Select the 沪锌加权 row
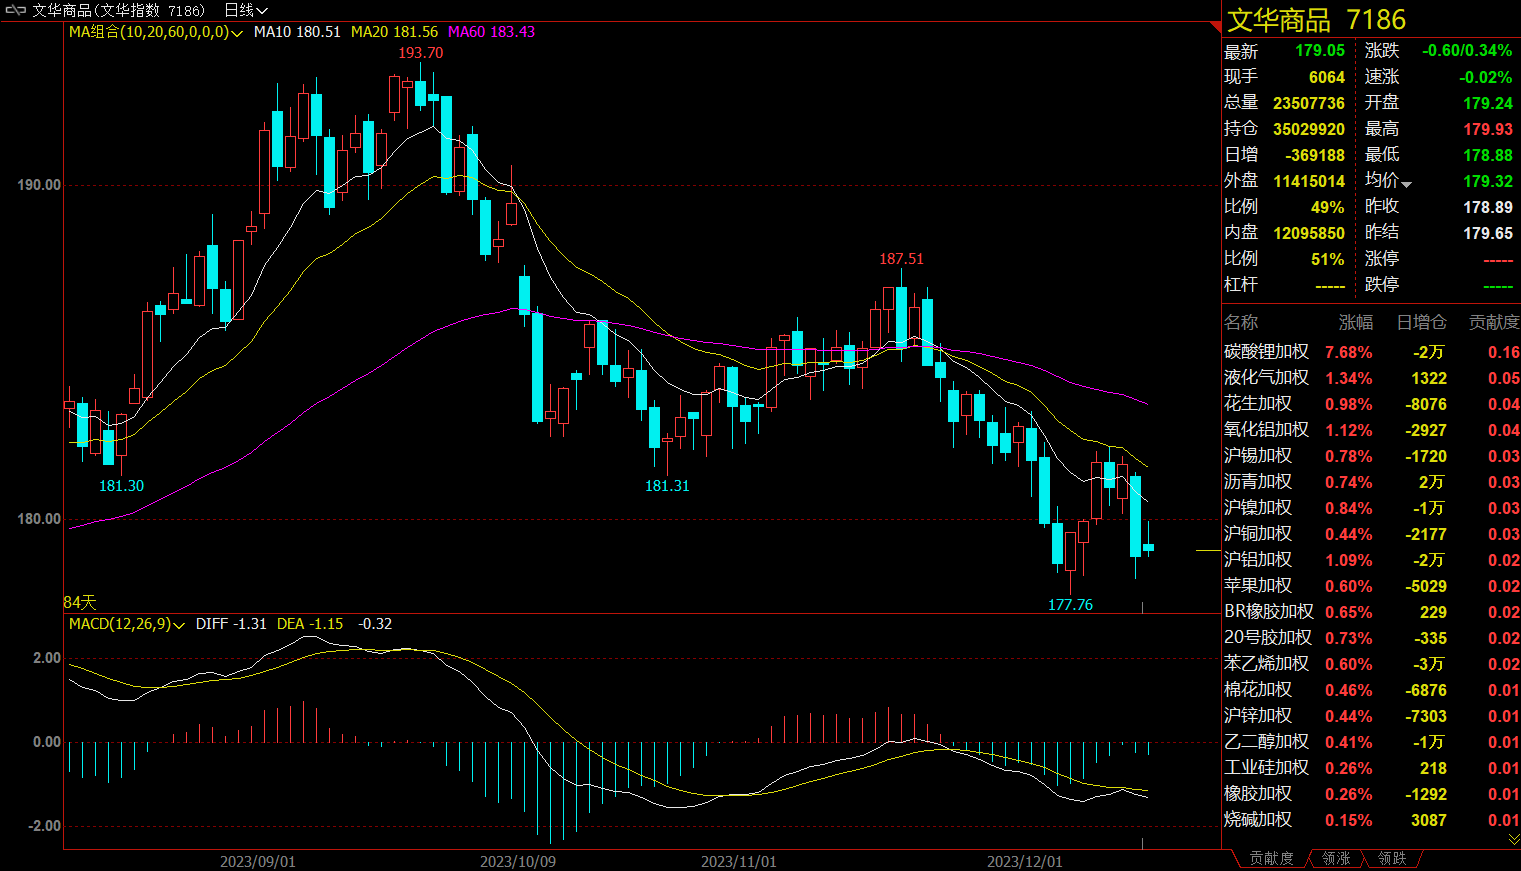The width and height of the screenshot is (1521, 871). point(1371,716)
